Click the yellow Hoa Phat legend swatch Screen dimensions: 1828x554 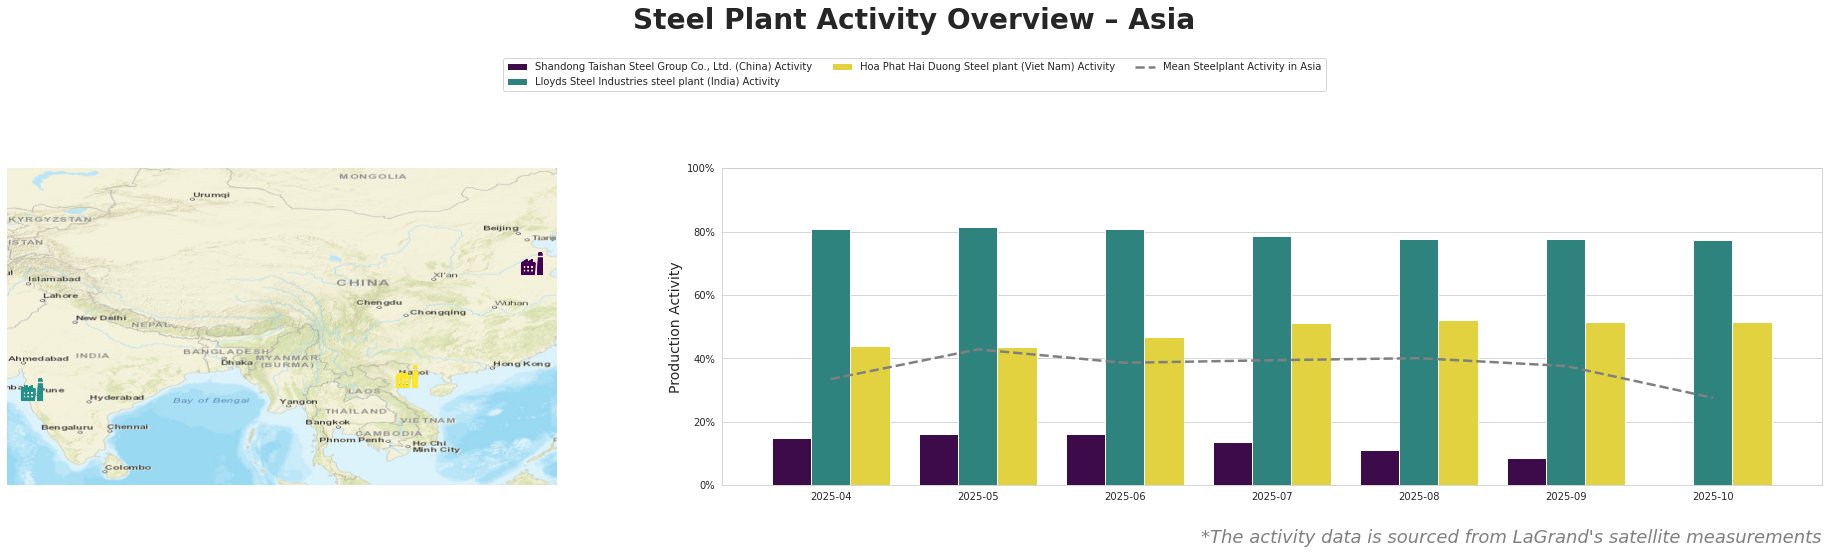pos(843,67)
